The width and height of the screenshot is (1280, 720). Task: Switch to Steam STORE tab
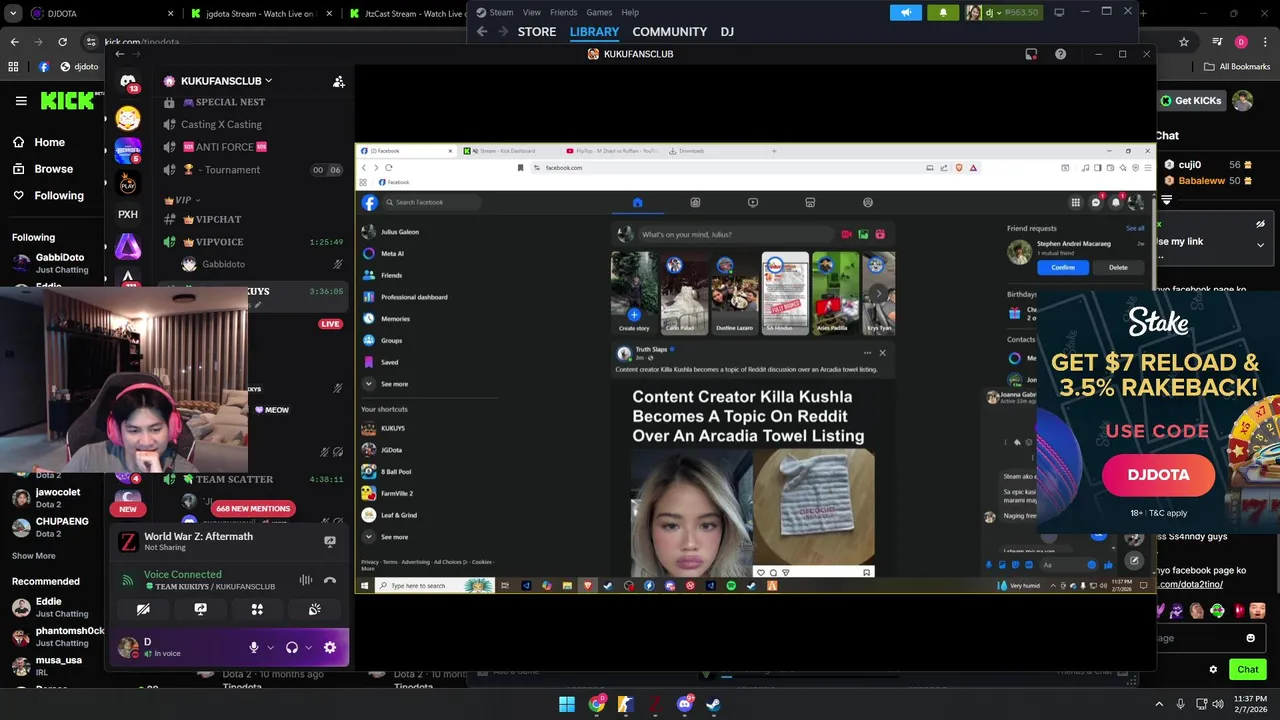coord(537,32)
